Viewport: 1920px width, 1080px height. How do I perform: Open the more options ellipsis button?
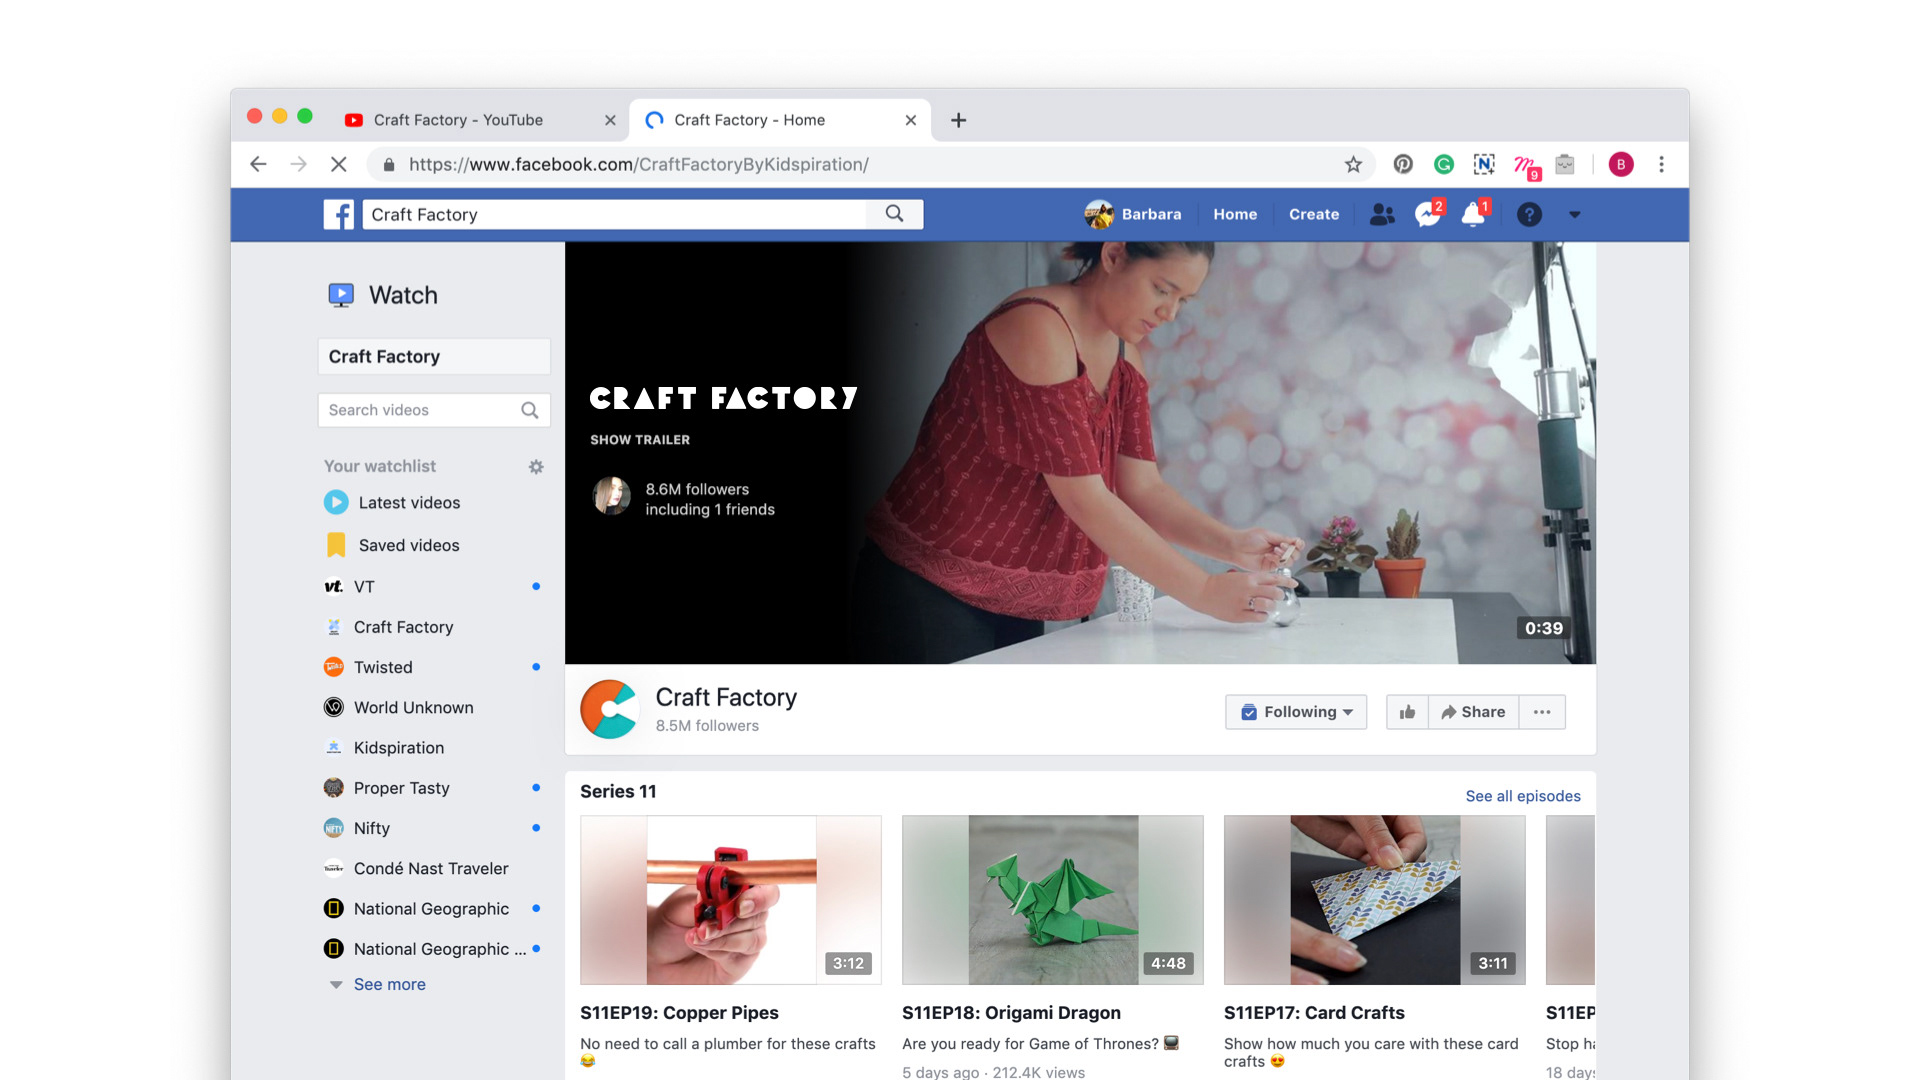pyautogui.click(x=1542, y=712)
